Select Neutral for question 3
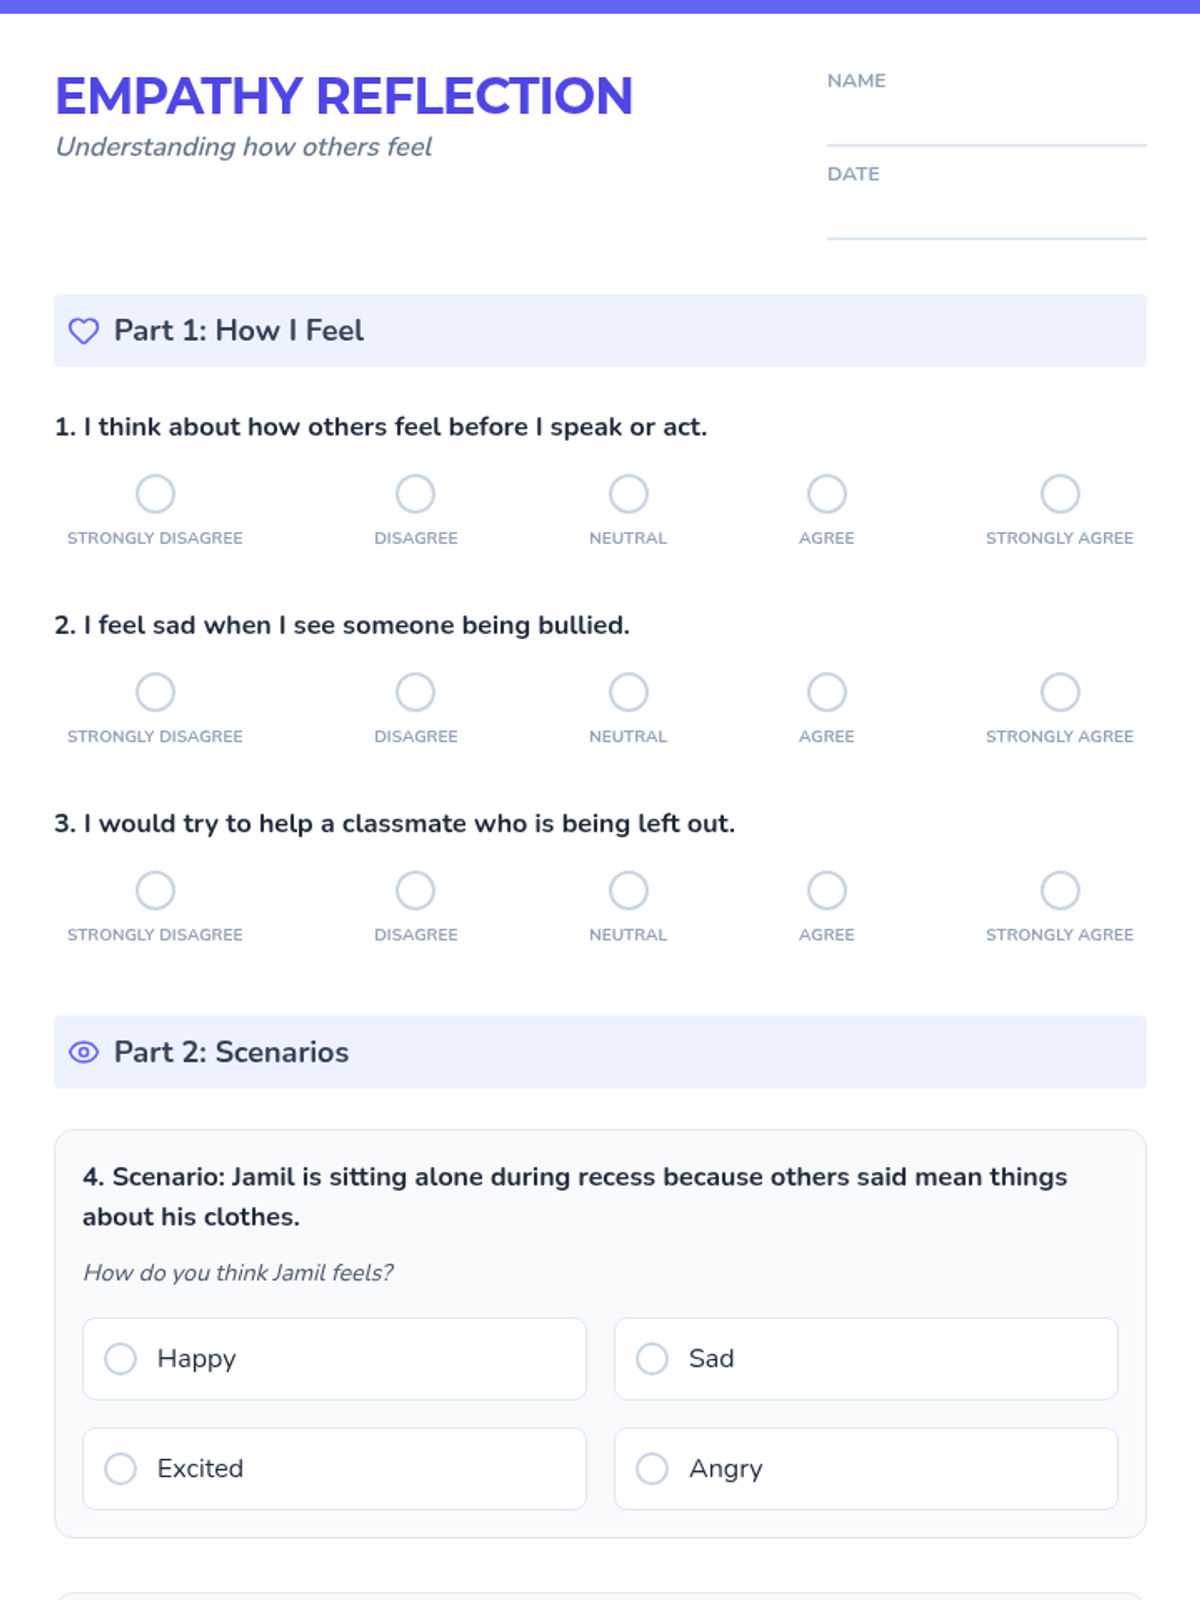This screenshot has width=1200, height=1600. (628, 890)
